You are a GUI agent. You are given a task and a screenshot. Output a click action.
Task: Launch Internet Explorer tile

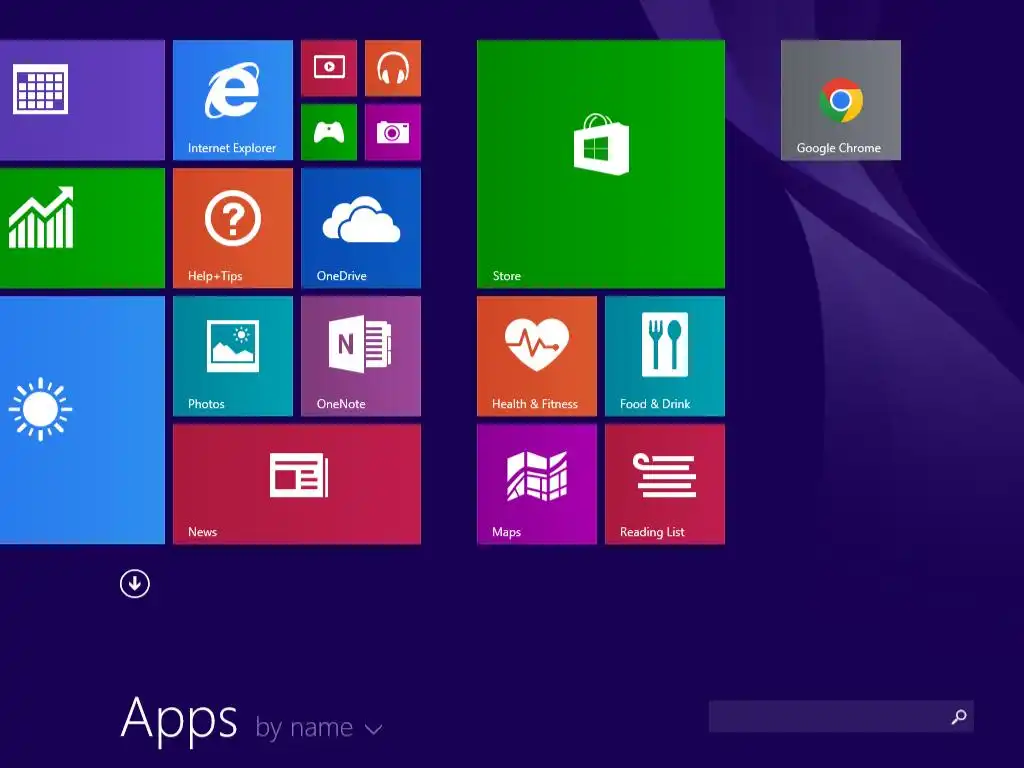coord(233,100)
